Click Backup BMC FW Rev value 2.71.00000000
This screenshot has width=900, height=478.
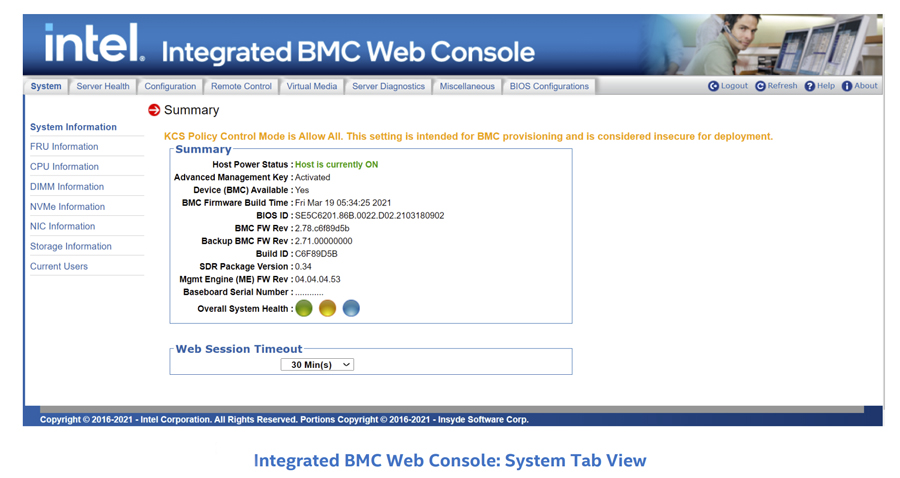coord(324,241)
